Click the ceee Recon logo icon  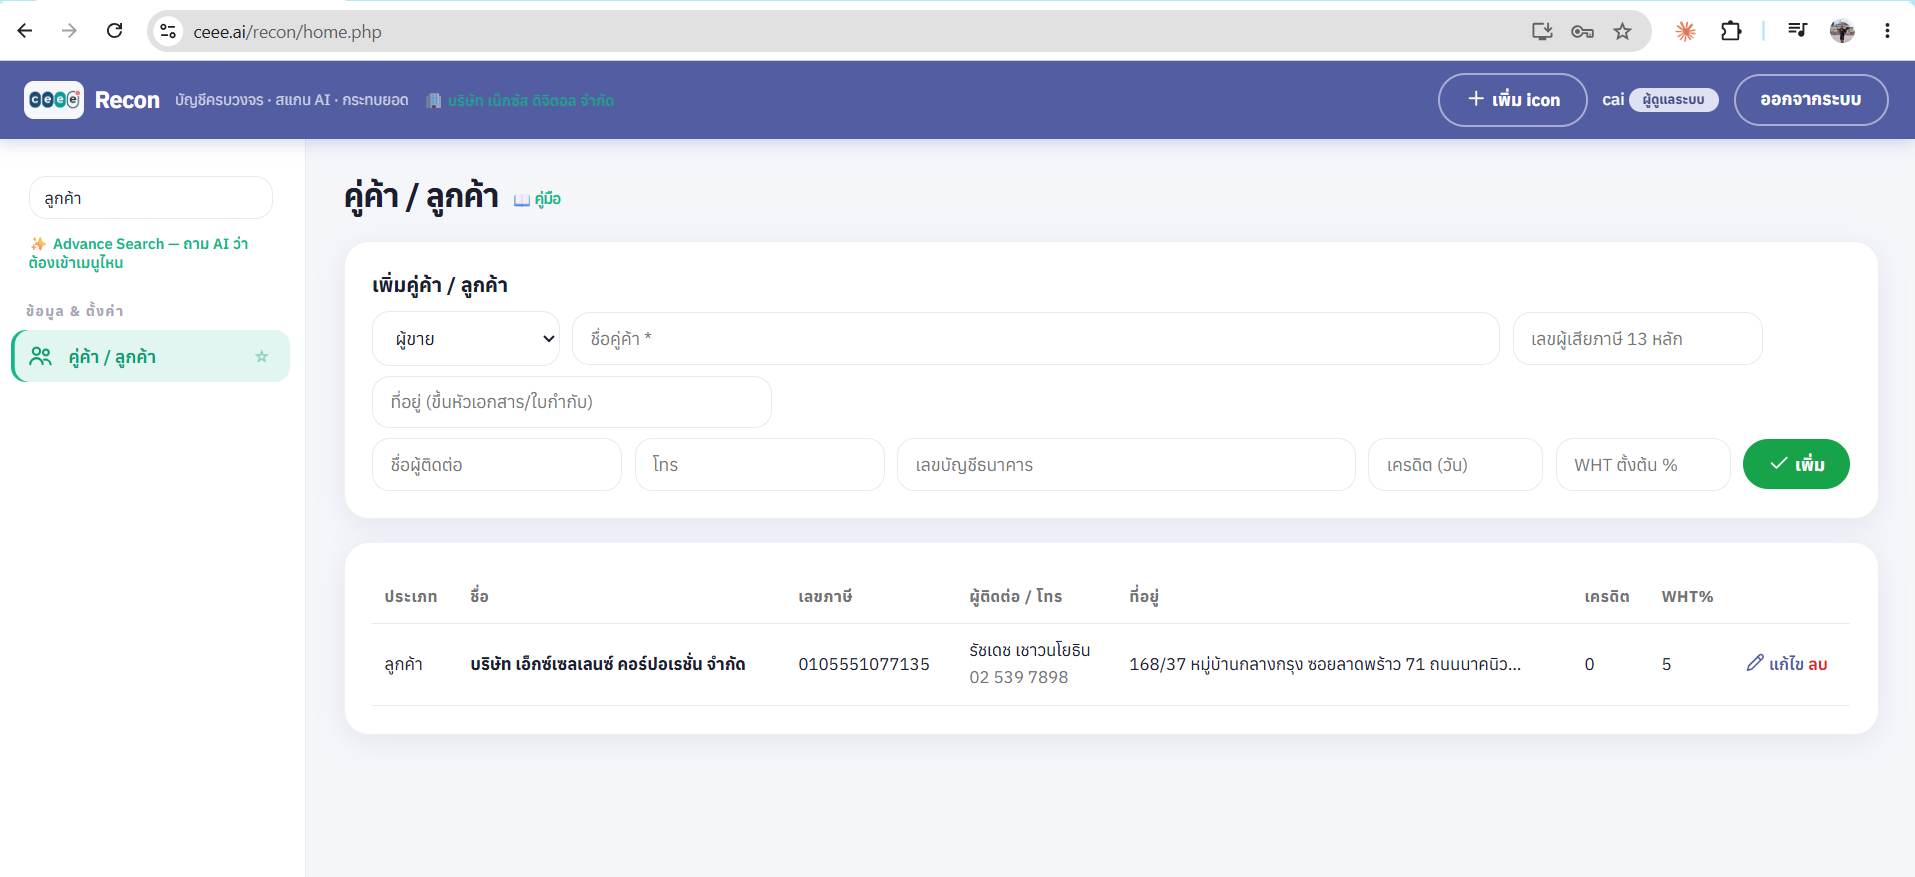coord(54,100)
